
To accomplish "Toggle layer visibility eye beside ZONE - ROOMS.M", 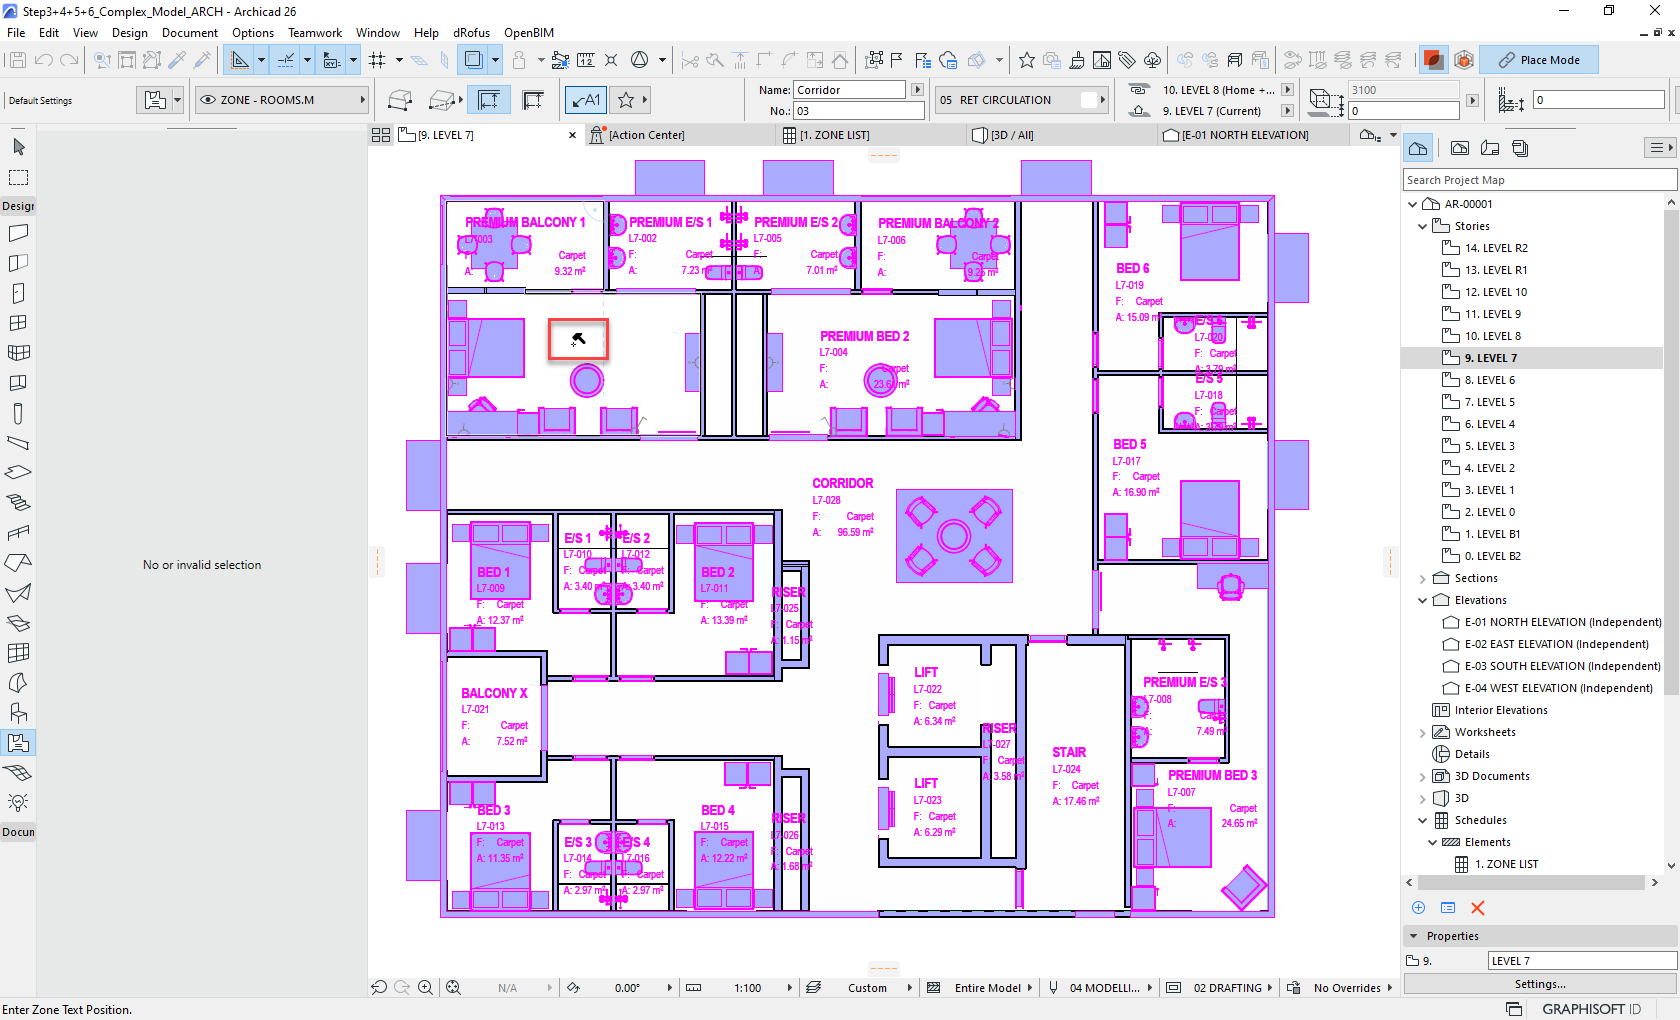I will pyautogui.click(x=208, y=99).
